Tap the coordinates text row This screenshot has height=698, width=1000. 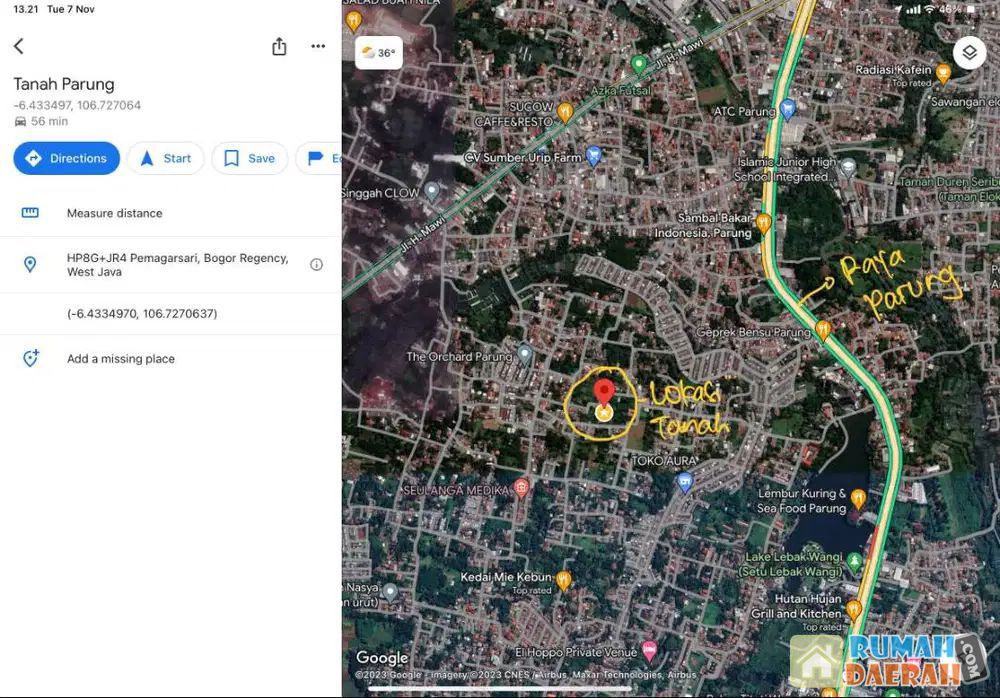pos(142,314)
